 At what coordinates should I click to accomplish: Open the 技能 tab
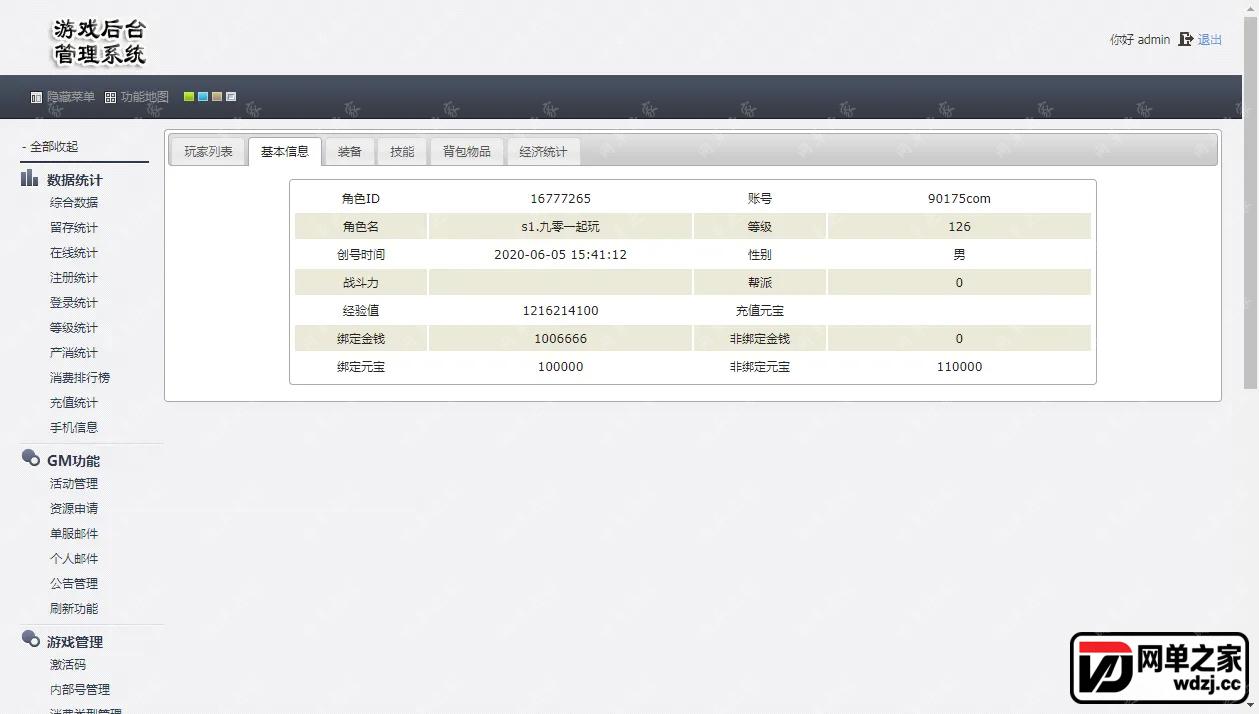(x=402, y=152)
